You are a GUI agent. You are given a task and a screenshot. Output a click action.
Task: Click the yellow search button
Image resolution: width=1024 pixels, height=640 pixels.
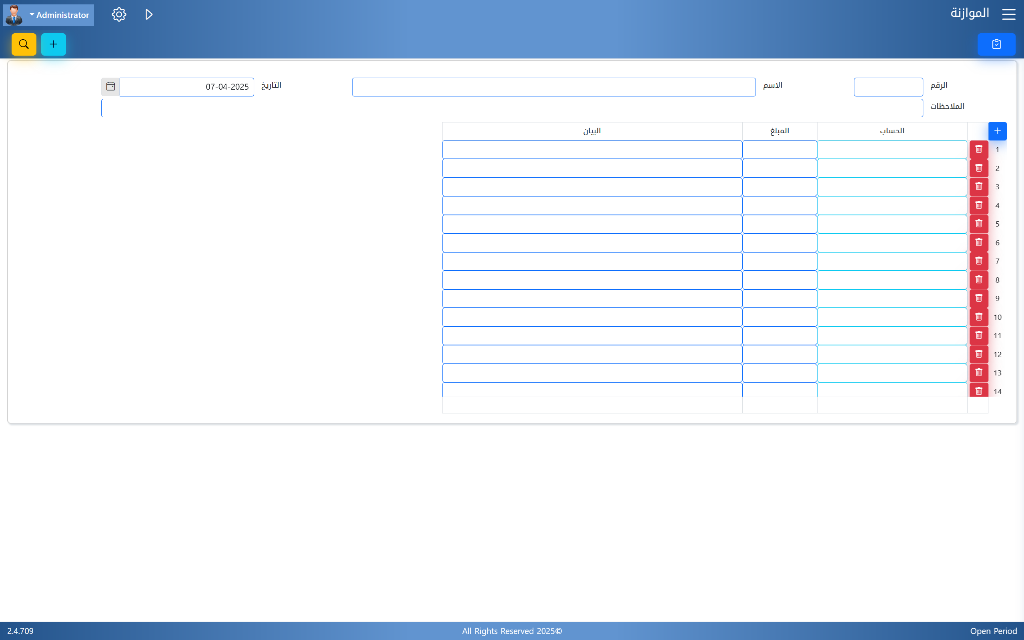pos(23,44)
